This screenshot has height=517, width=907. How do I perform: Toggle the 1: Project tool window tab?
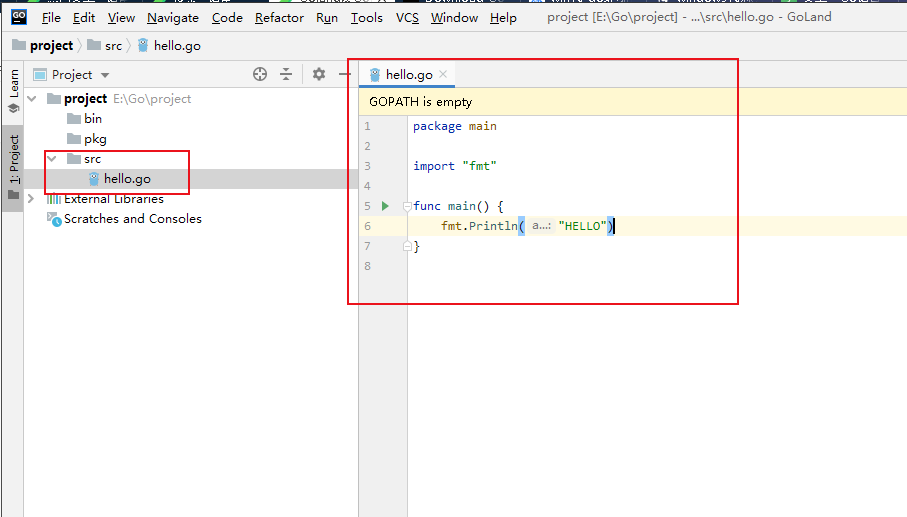coord(13,168)
